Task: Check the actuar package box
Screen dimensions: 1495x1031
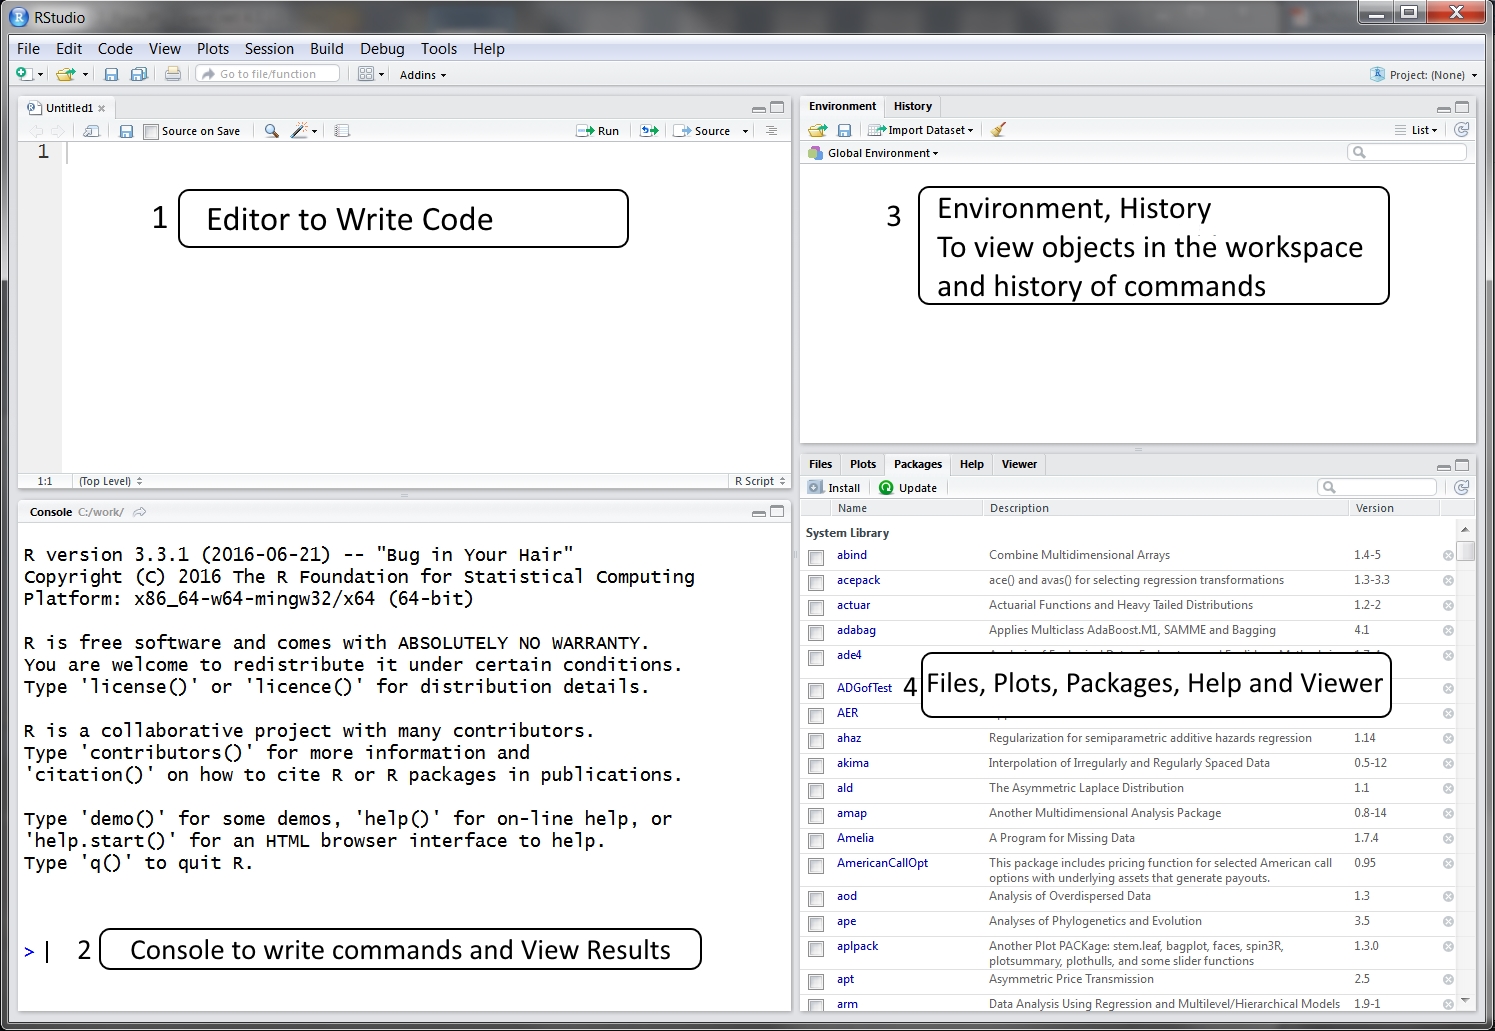Action: point(816,608)
